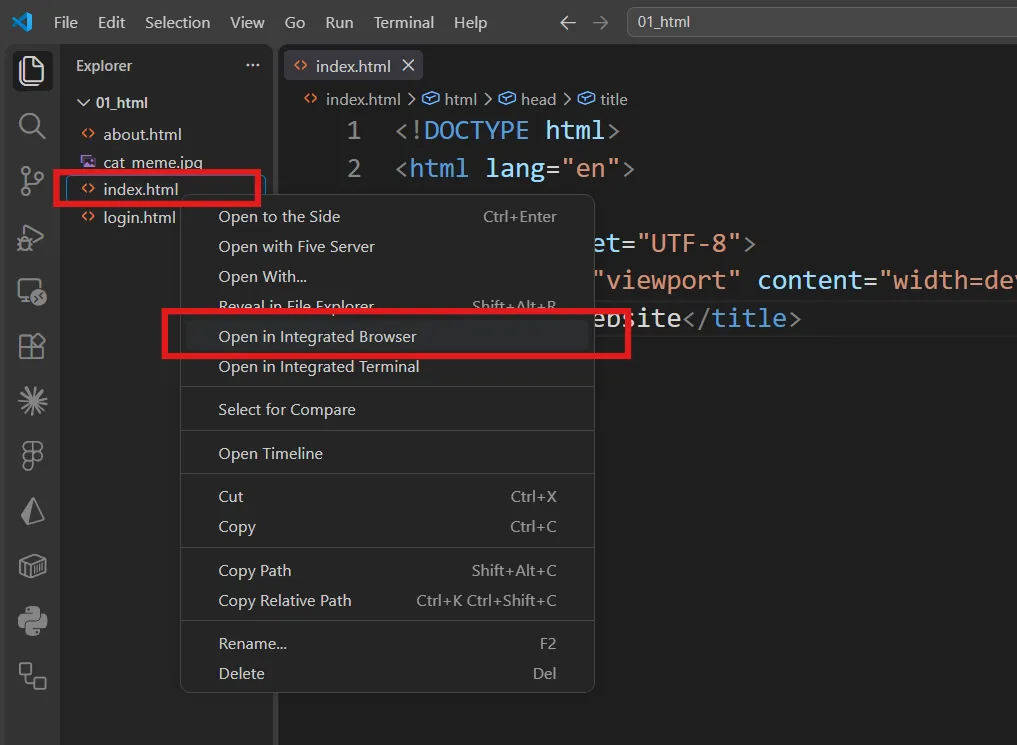Open about.html in the explorer

tap(142, 134)
